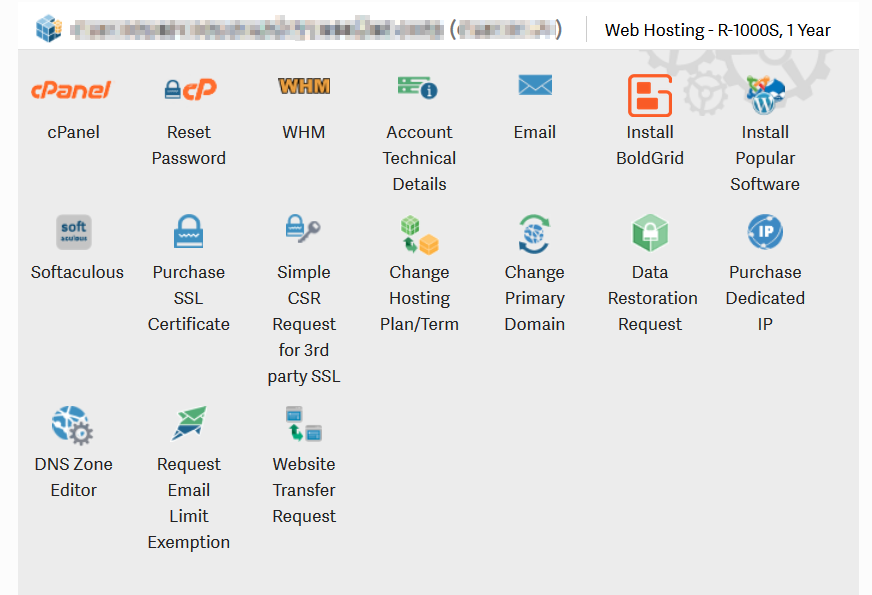The height and width of the screenshot is (595, 872).
Task: Click the "Website Transfer Request" text link
Action: [304, 490]
